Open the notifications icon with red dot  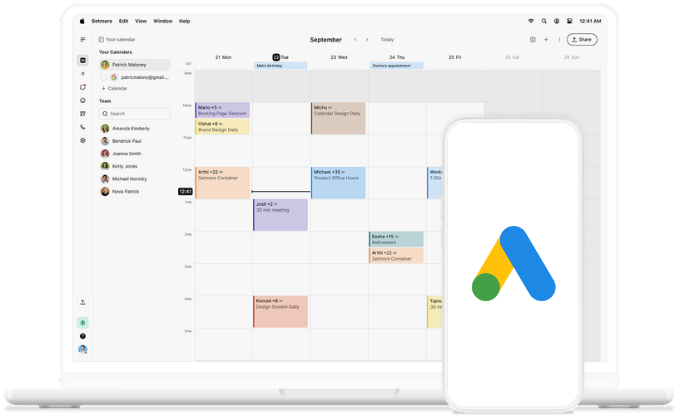pos(83,87)
